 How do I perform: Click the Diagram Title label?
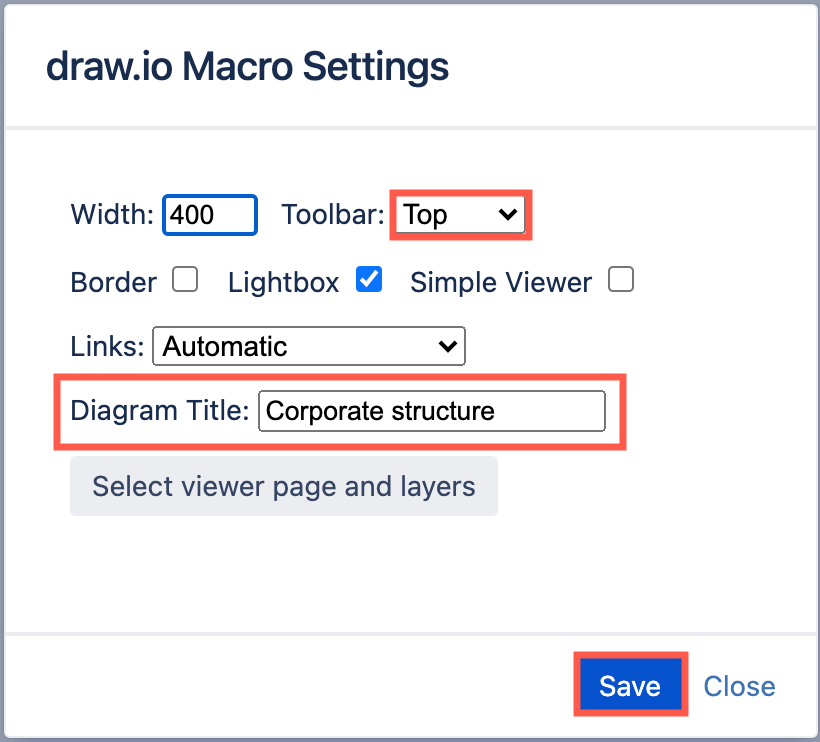coord(159,410)
